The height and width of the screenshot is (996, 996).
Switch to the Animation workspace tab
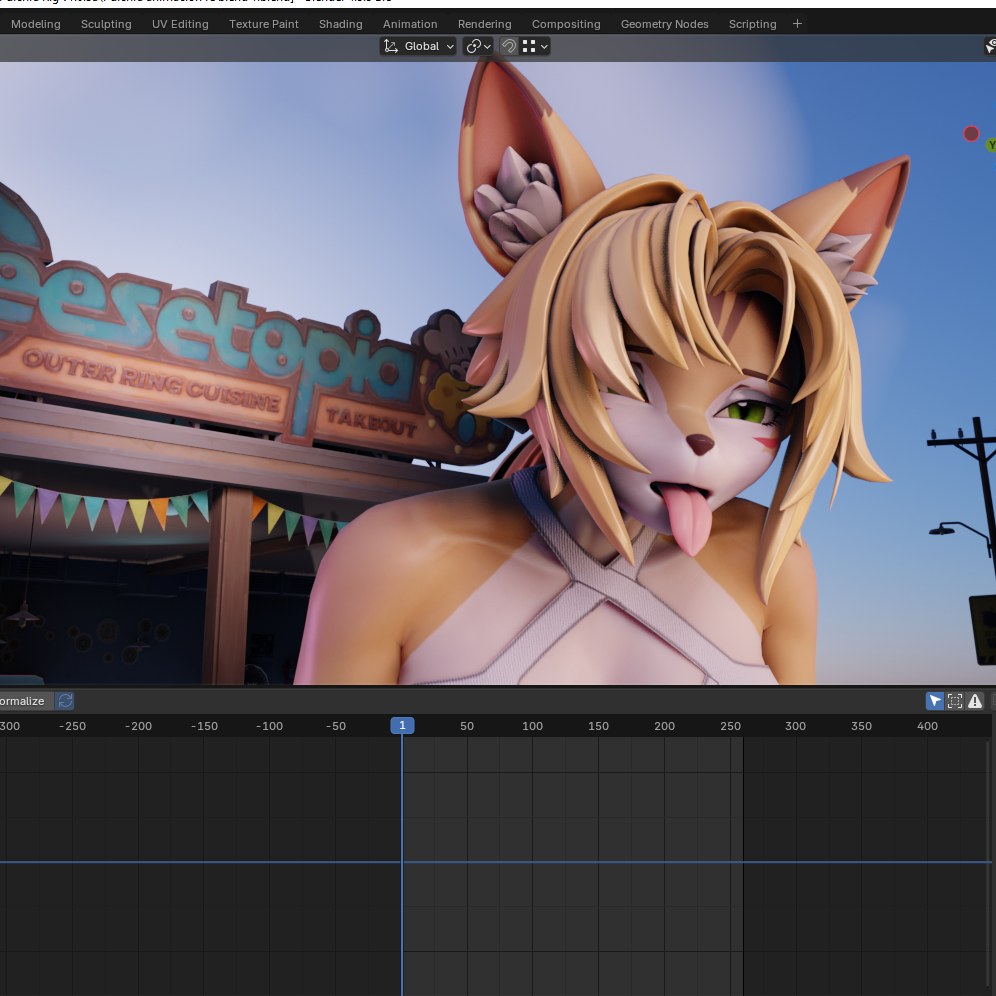410,24
